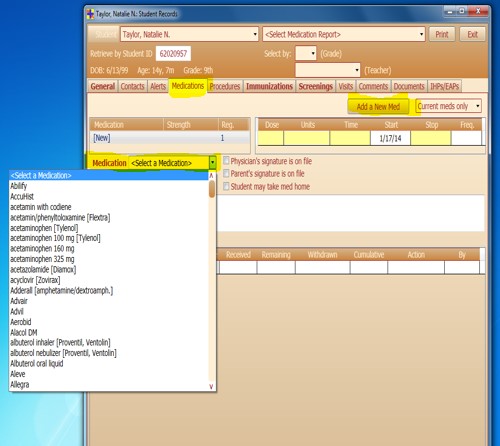Choose acyclovir [Zovirax] from list
The width and height of the screenshot is (500, 446).
coord(109,280)
